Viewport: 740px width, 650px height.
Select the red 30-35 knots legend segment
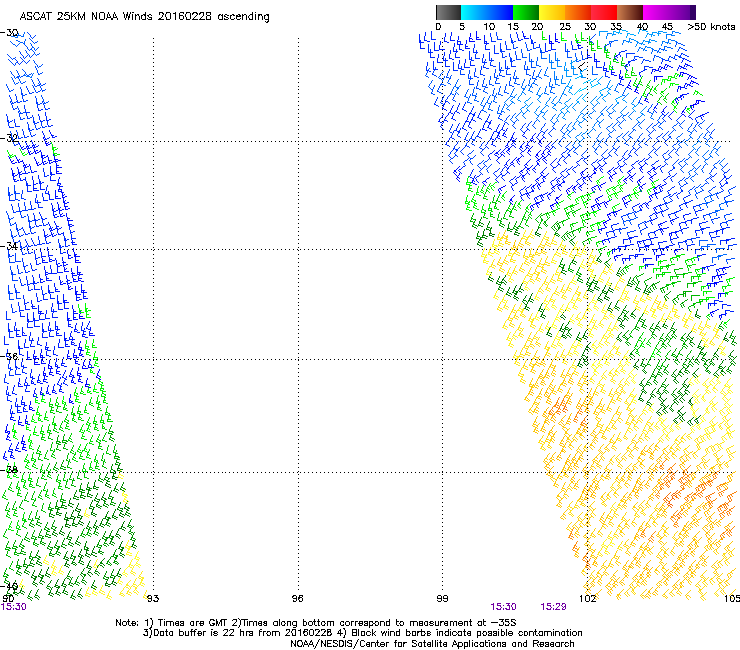tap(604, 12)
